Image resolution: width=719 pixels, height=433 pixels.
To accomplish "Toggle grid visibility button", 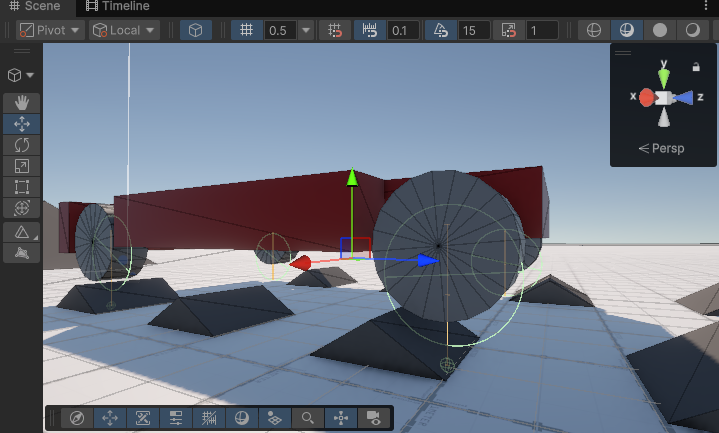I will (x=247, y=30).
